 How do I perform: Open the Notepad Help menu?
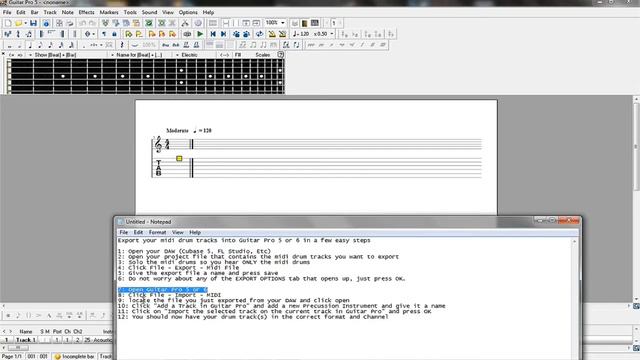click(195, 232)
